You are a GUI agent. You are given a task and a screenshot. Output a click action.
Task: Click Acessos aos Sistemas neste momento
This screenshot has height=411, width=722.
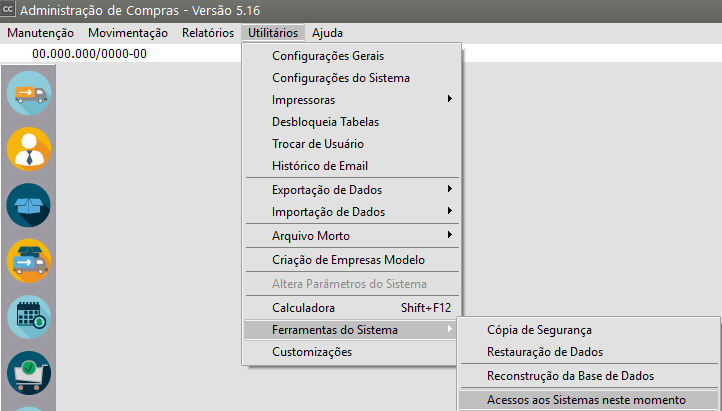tap(586, 400)
